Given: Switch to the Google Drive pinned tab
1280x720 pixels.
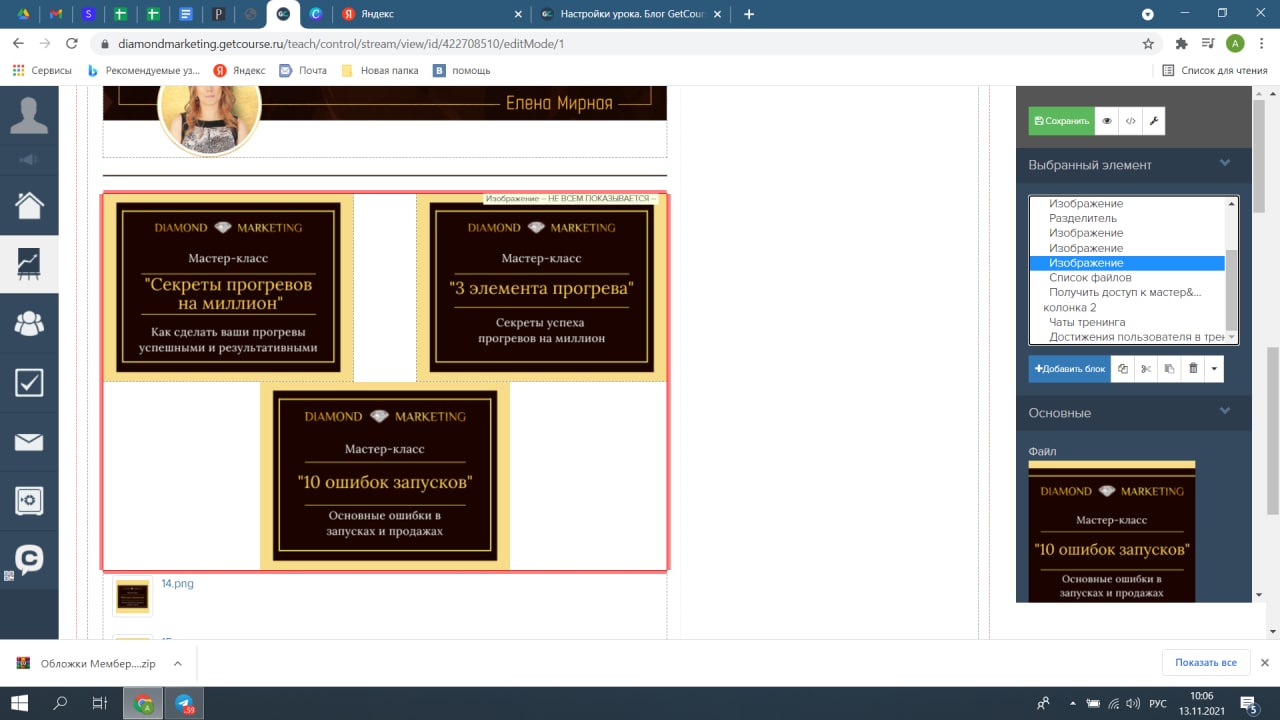Looking at the screenshot, I should (x=24, y=14).
